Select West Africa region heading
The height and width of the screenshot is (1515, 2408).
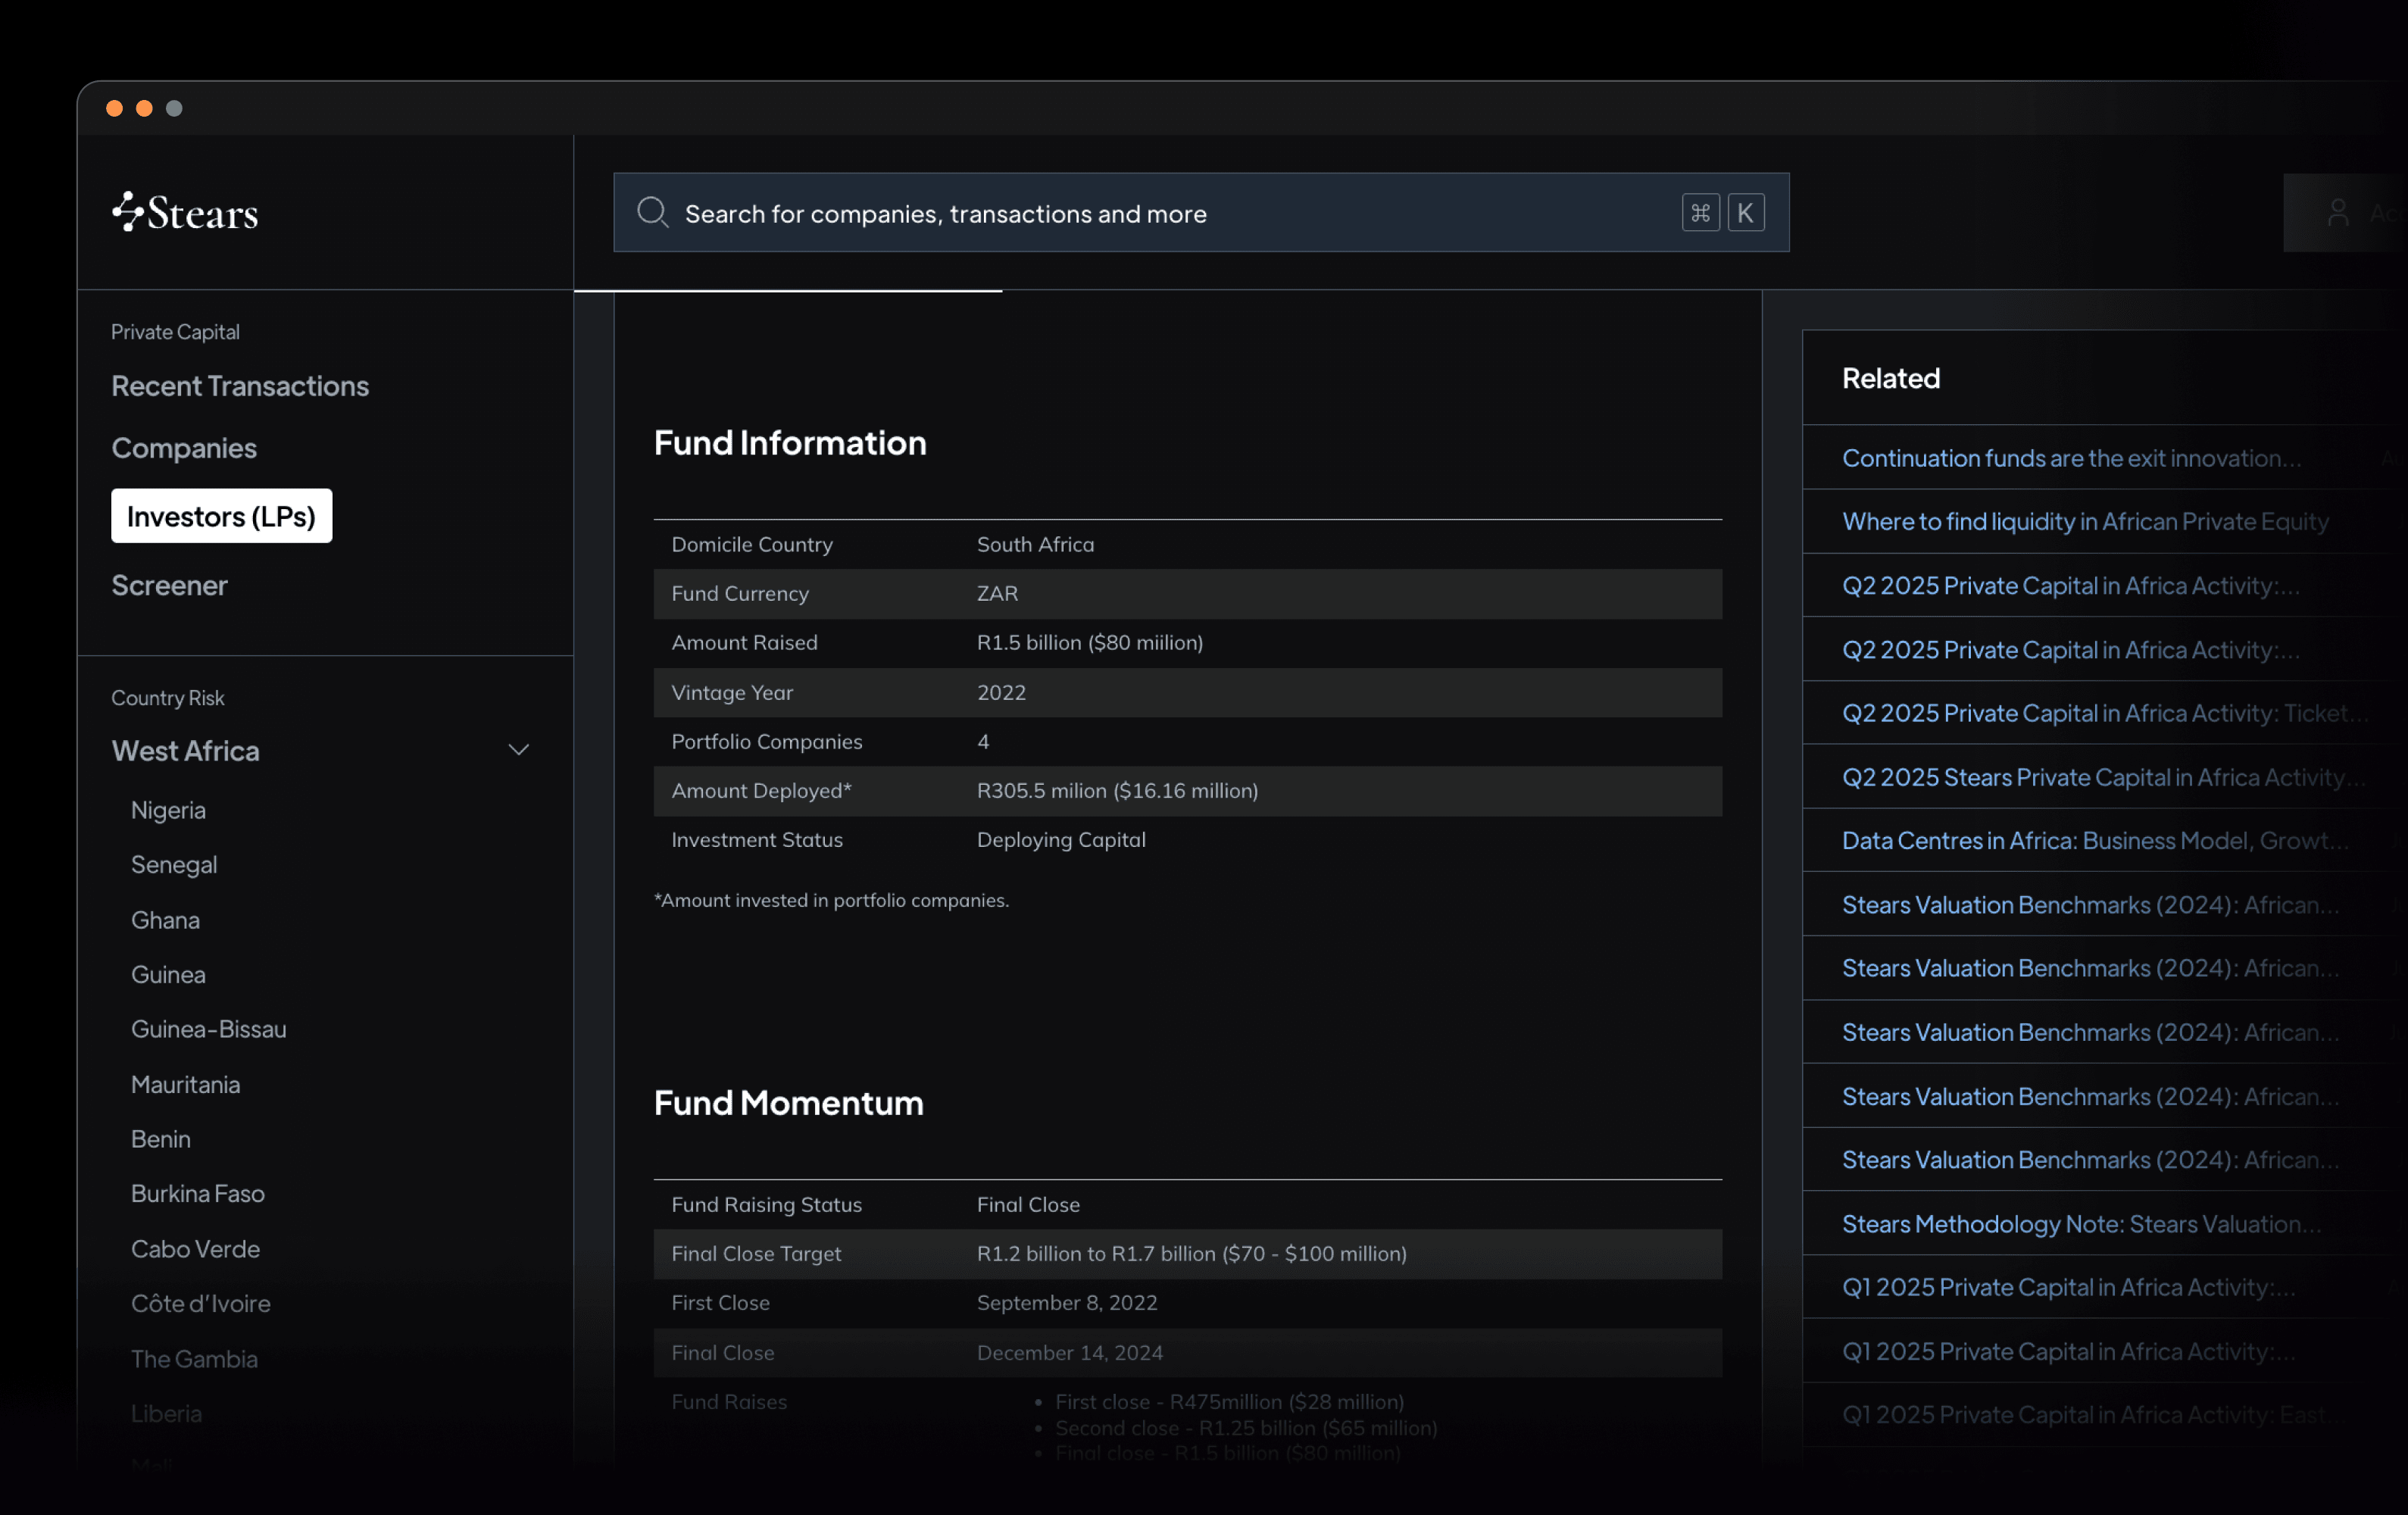(185, 751)
